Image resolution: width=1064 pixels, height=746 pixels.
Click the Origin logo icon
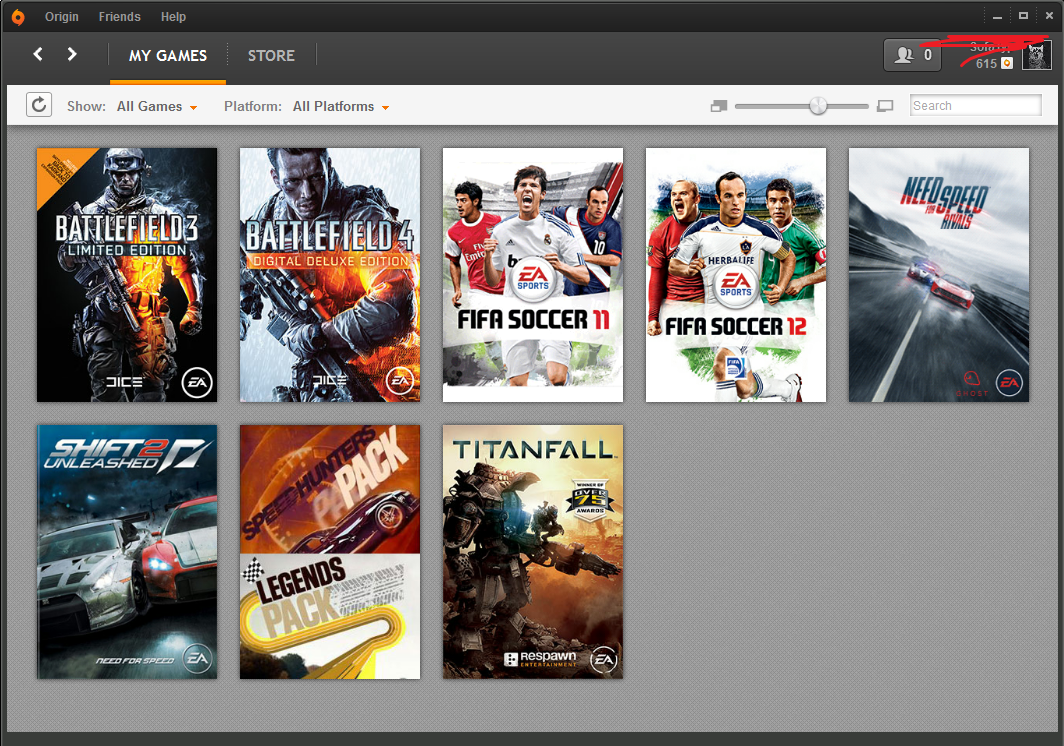(18, 17)
